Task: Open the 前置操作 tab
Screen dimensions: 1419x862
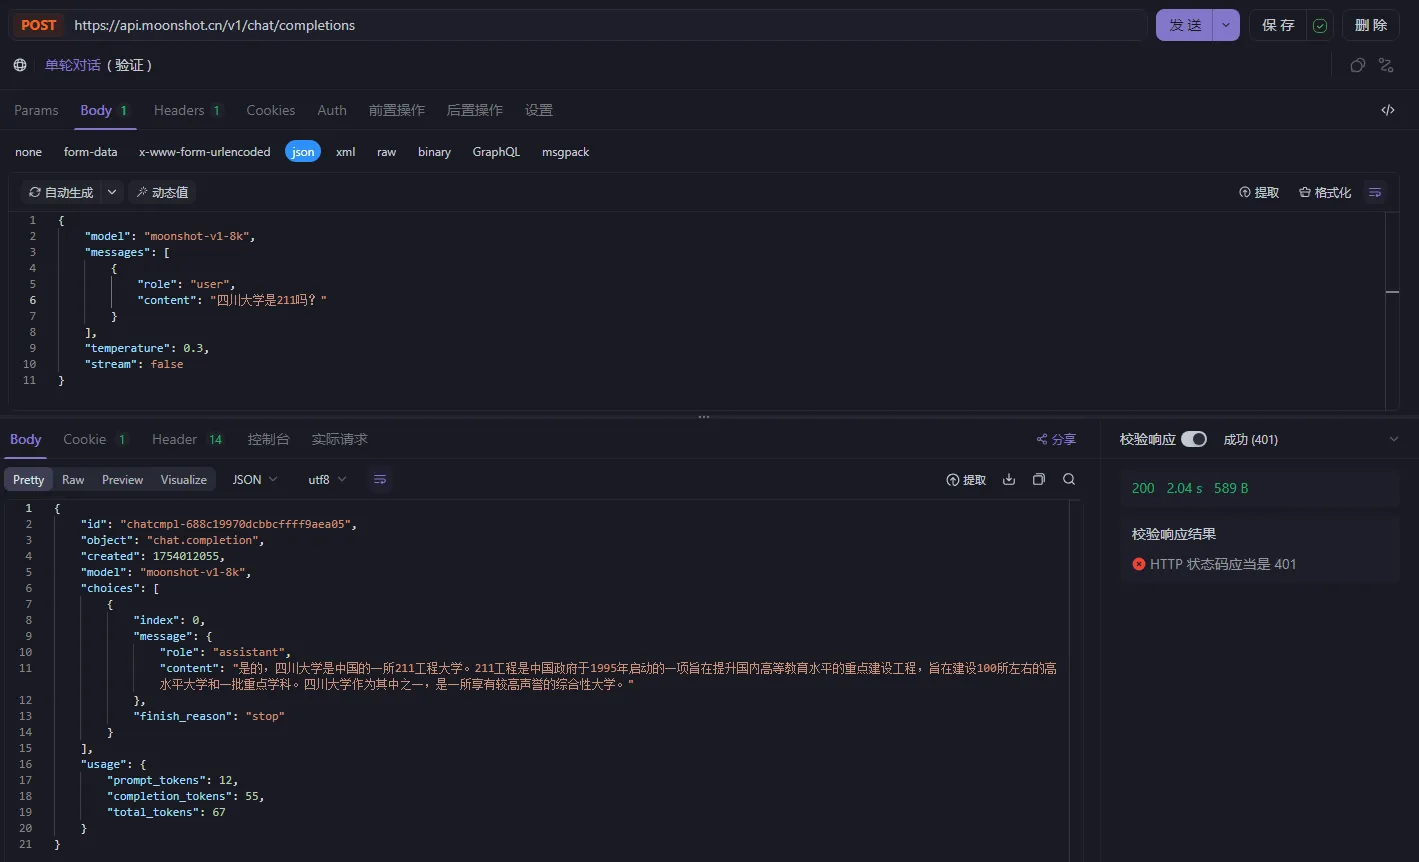Action: 397,110
